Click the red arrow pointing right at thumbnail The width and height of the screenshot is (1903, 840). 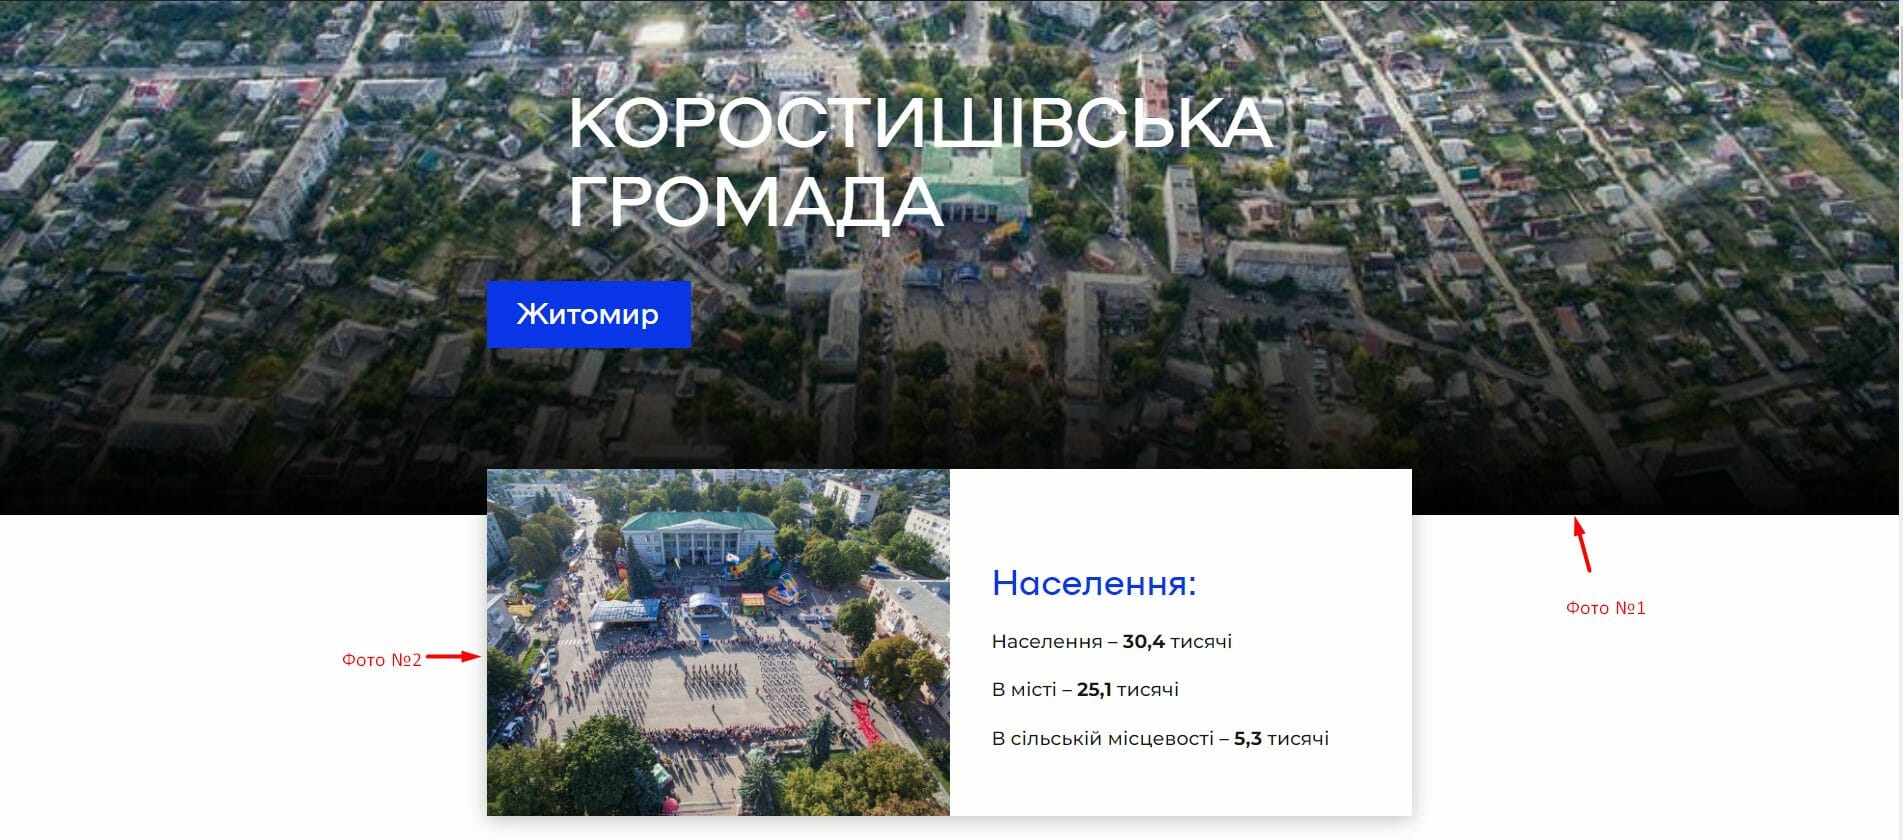pos(454,657)
